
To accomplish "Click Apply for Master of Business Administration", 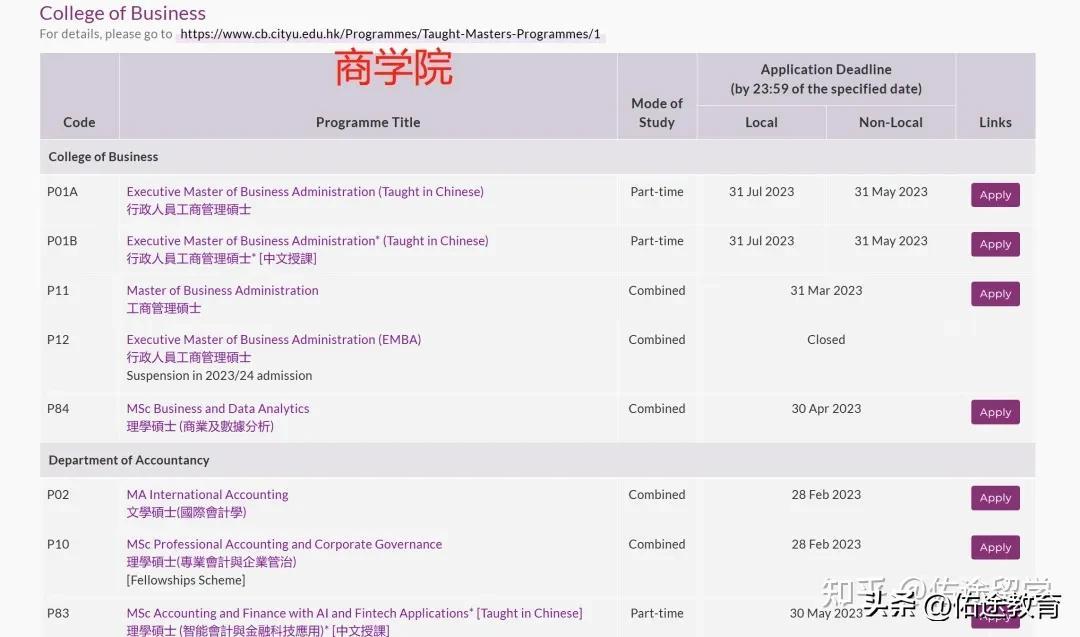I will coord(995,293).
